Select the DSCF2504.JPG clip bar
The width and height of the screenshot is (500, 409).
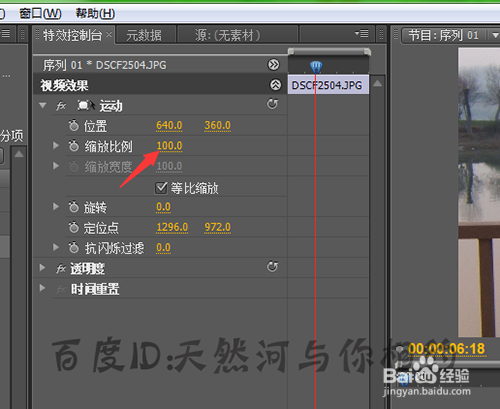[328, 85]
